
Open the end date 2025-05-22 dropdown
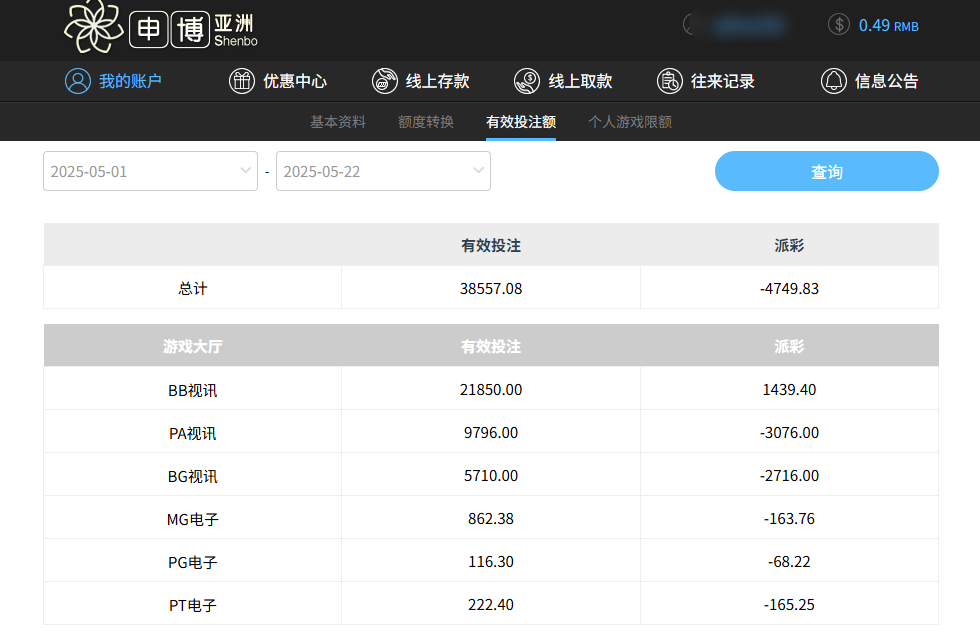coord(383,171)
